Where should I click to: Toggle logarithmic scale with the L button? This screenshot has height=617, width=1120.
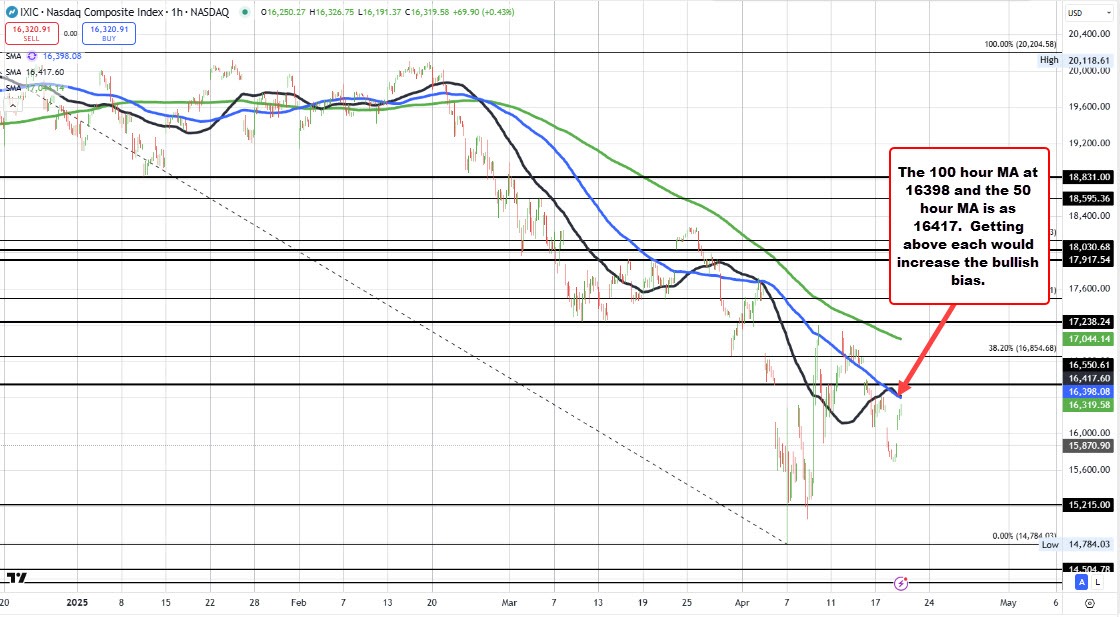(x=1097, y=582)
